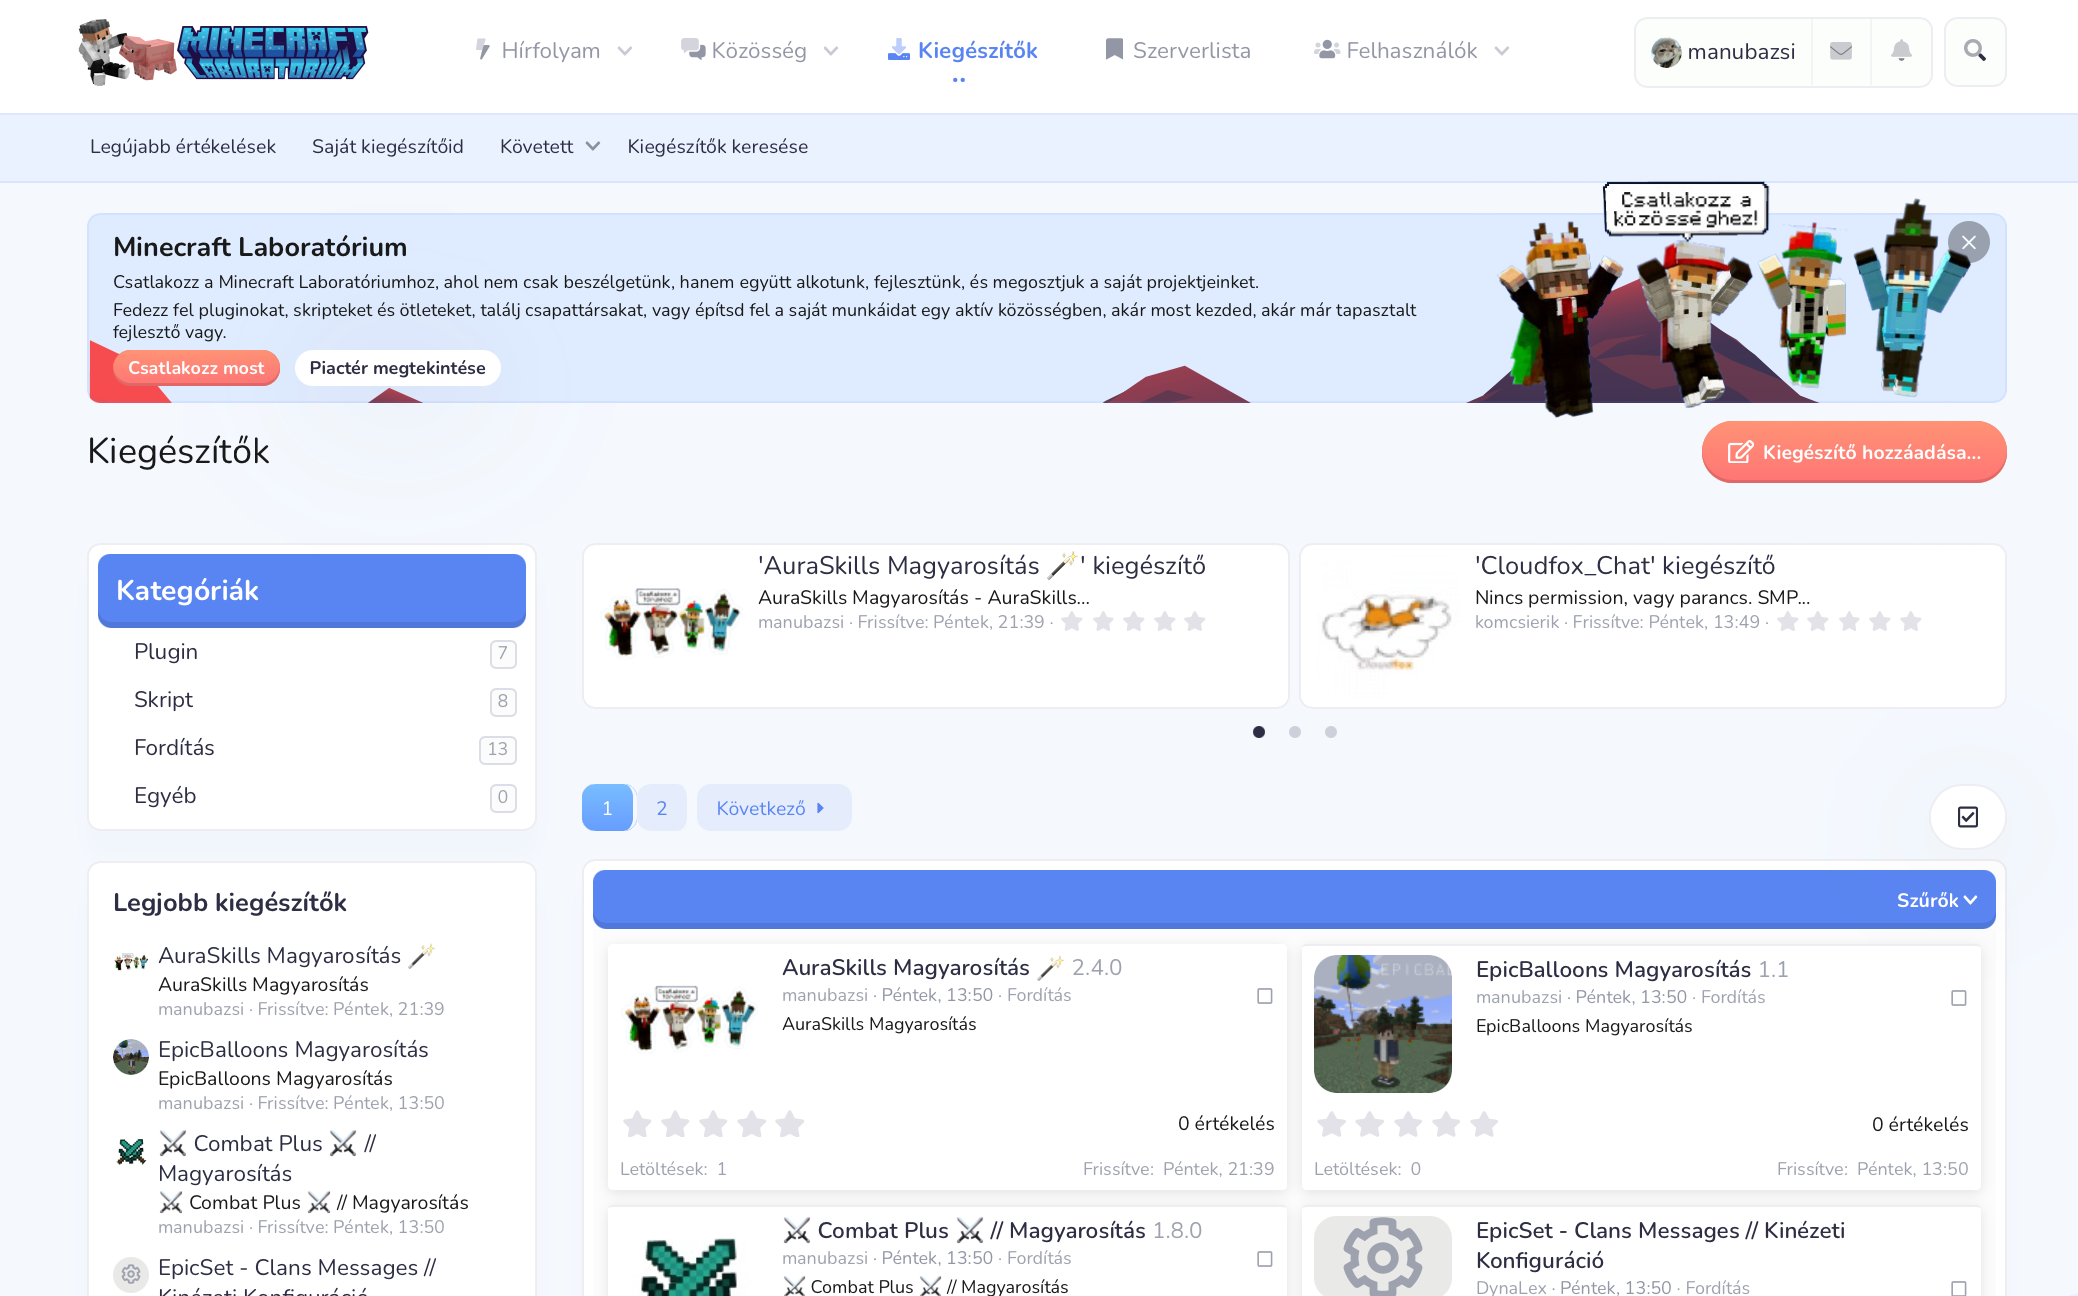Tick the AuraSkills Magyarosítás checkbox
Screen dimensions: 2078x1296
click(x=1265, y=996)
